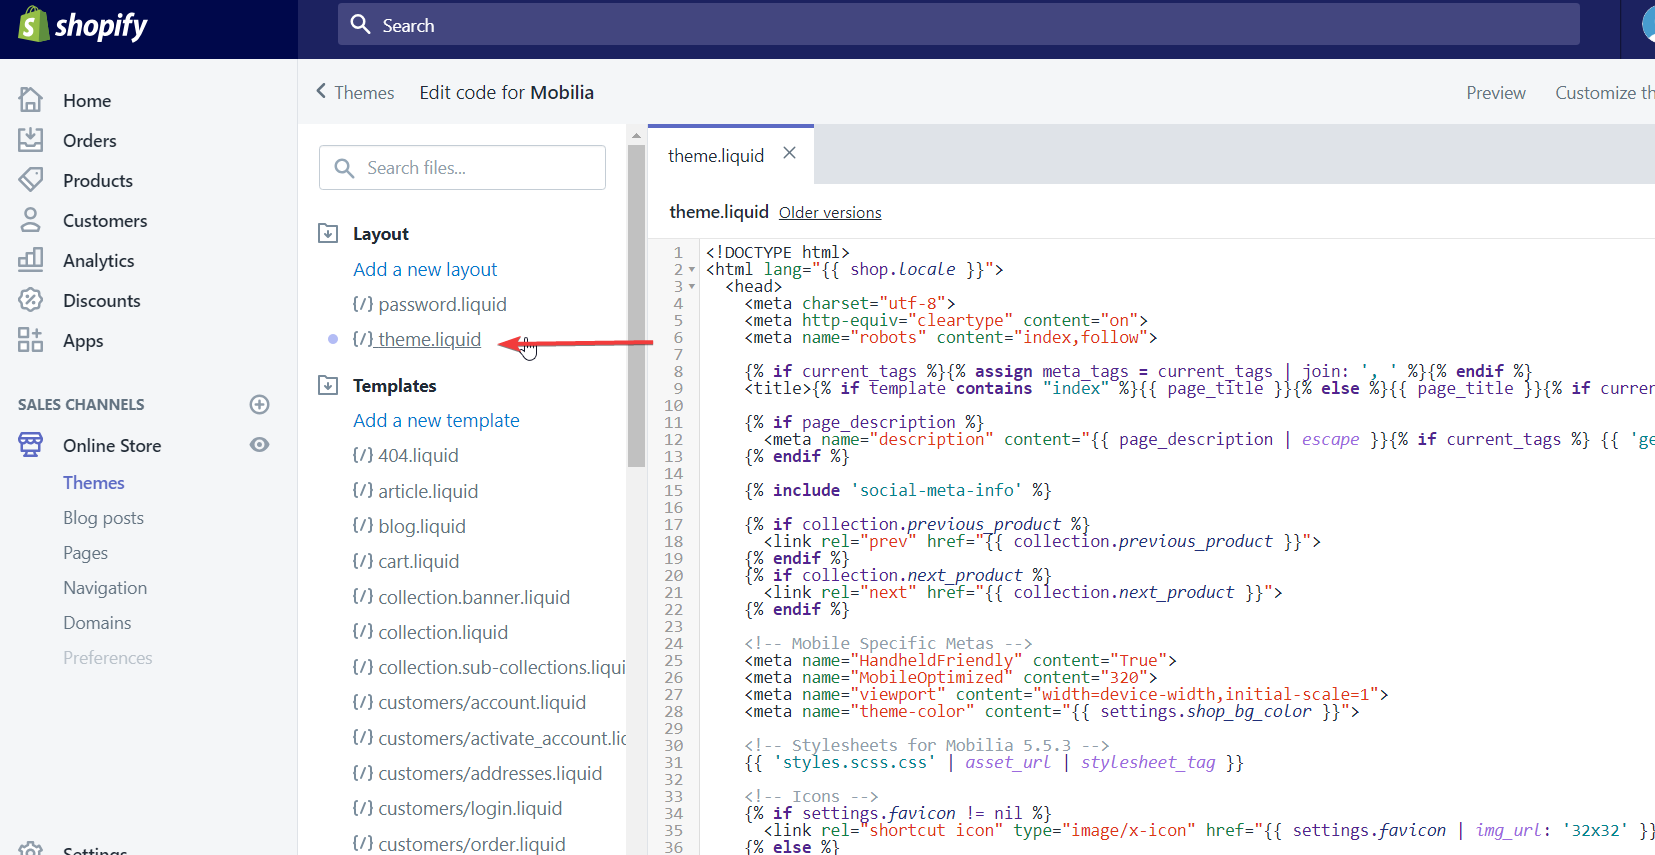Click the Home house icon
The image size is (1655, 855).
point(31,100)
